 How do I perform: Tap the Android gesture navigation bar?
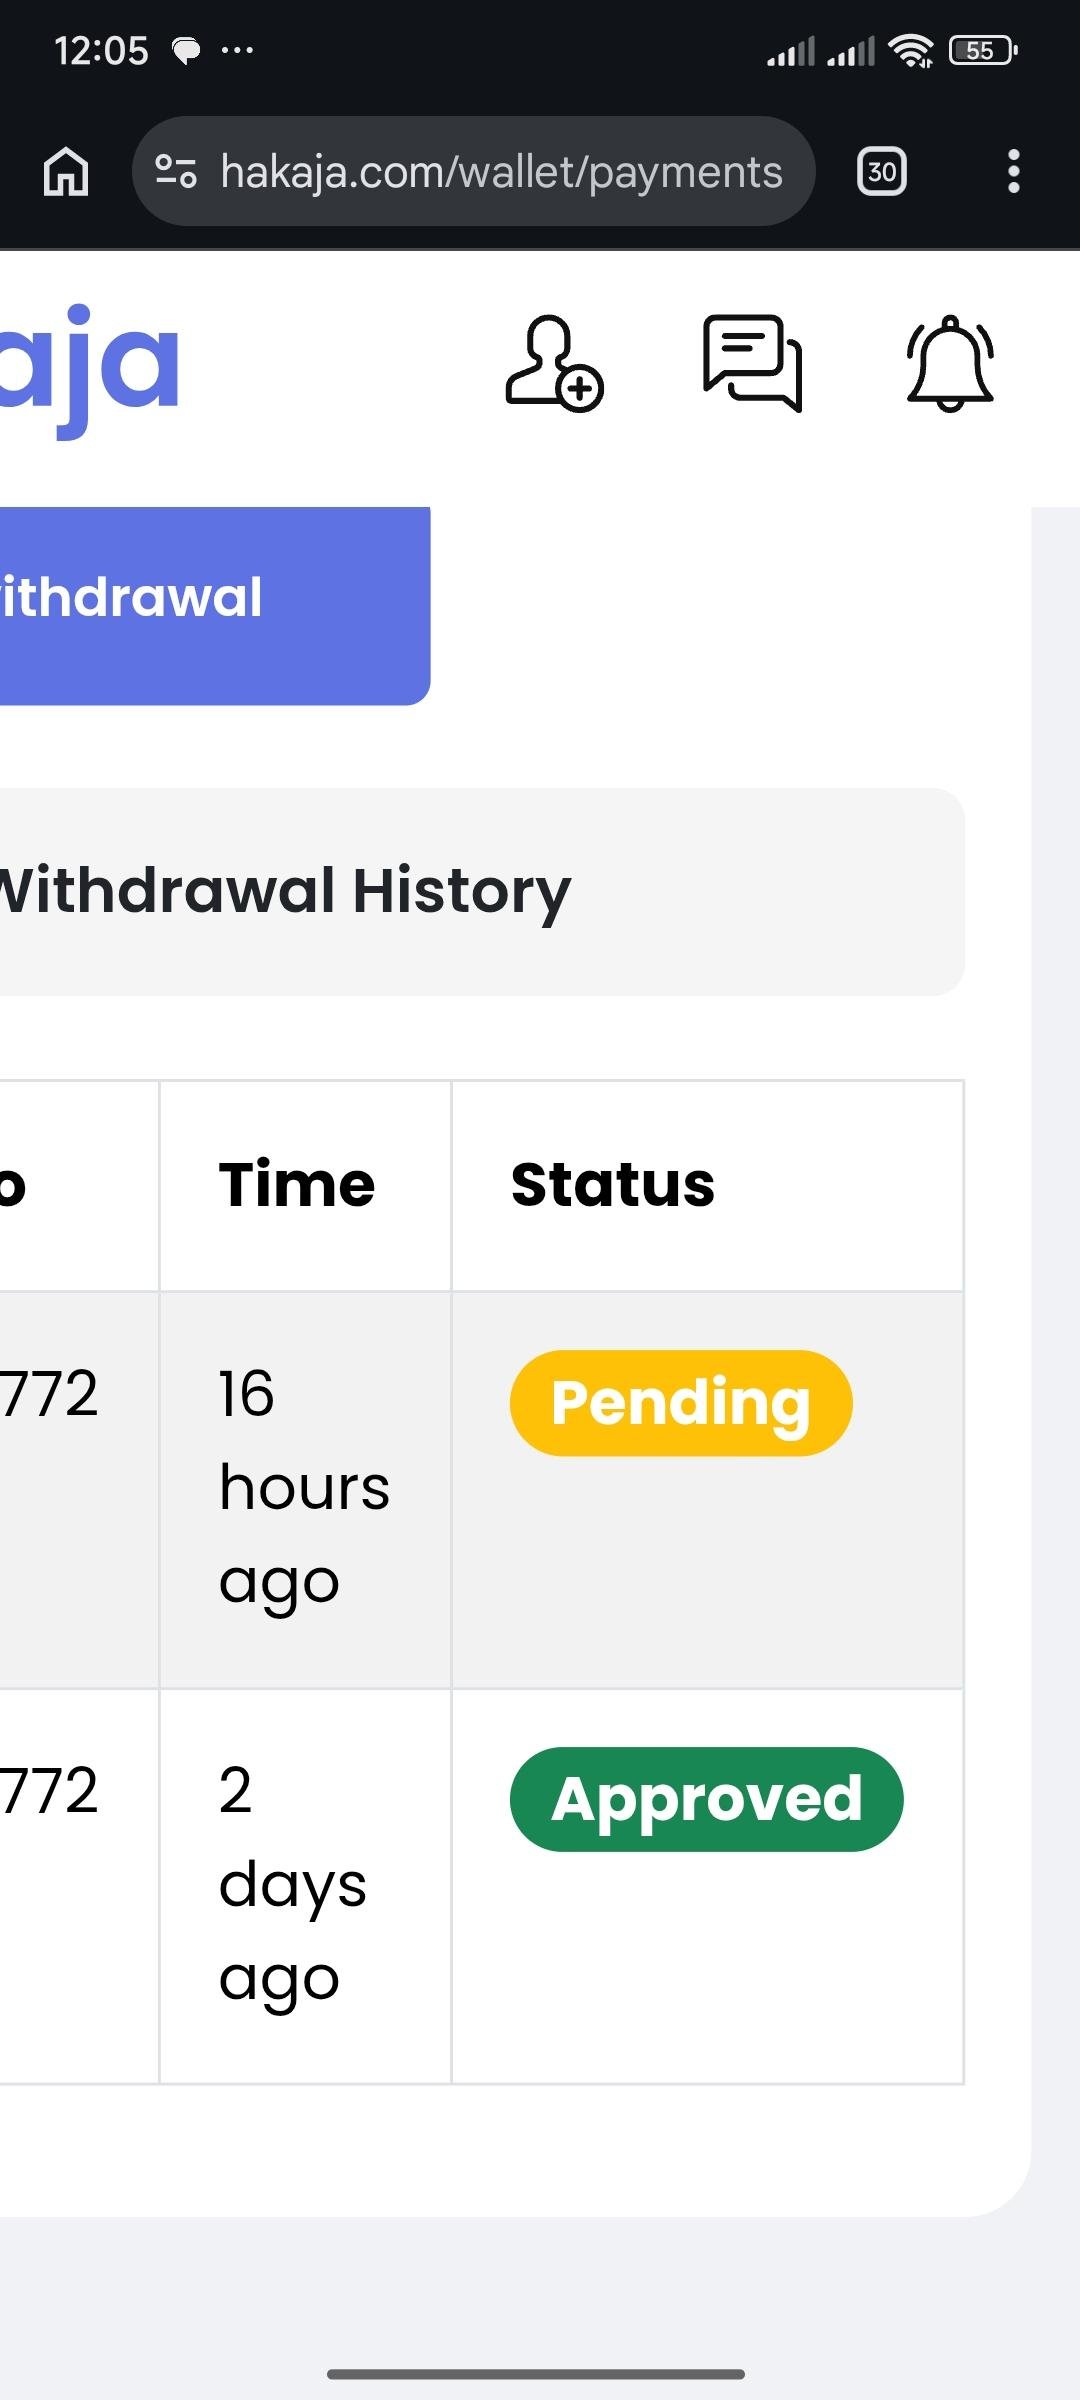(x=536, y=2373)
